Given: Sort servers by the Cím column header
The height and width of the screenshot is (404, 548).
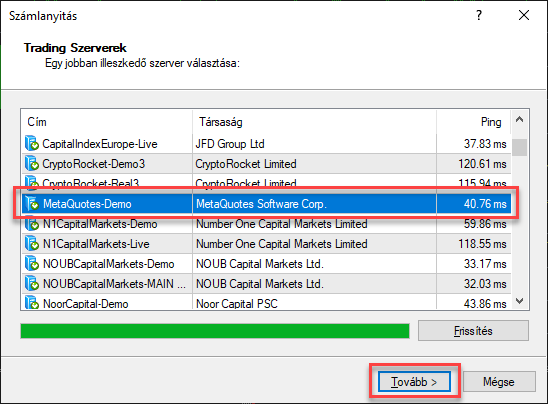Looking at the screenshot, I should [106, 122].
